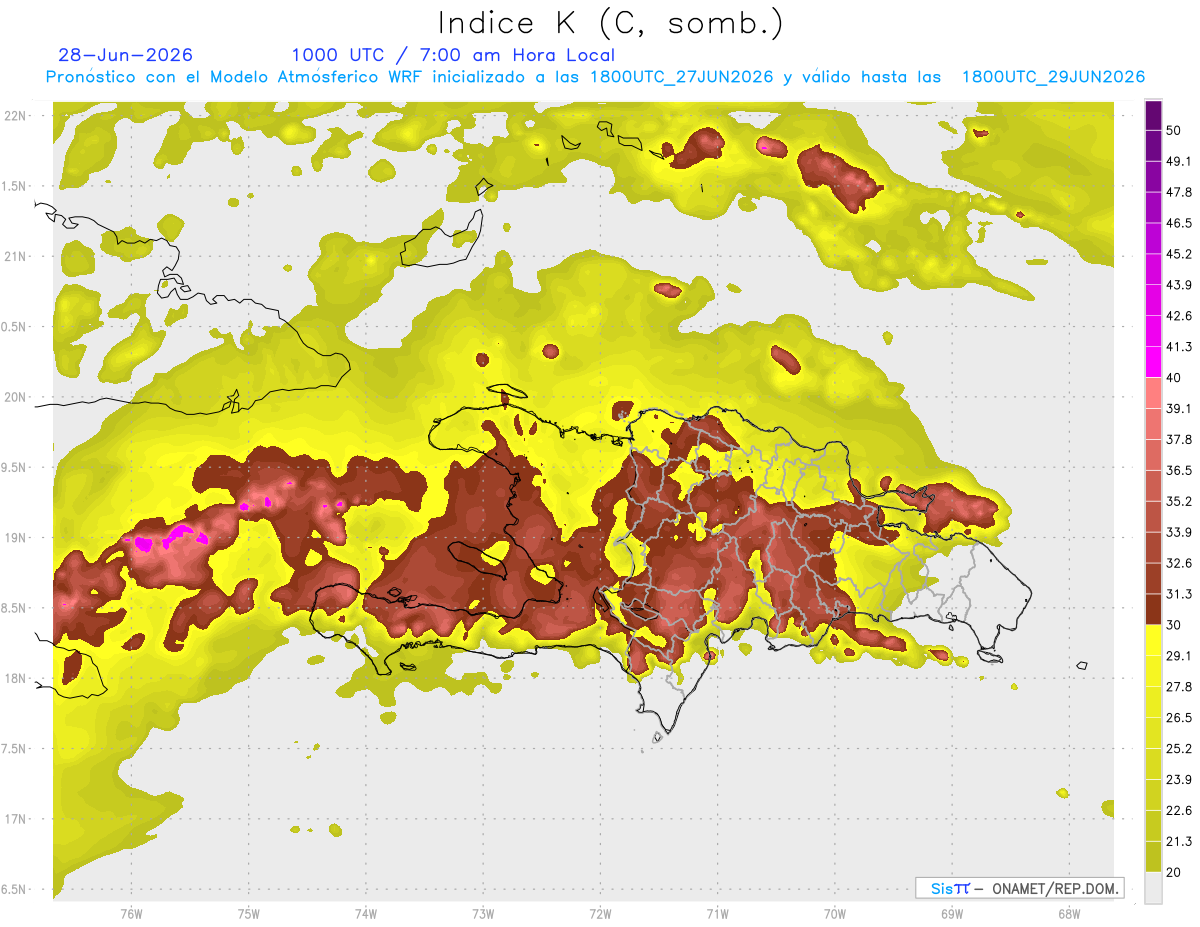Click the '19N' latitude label

pyautogui.click(x=15, y=537)
